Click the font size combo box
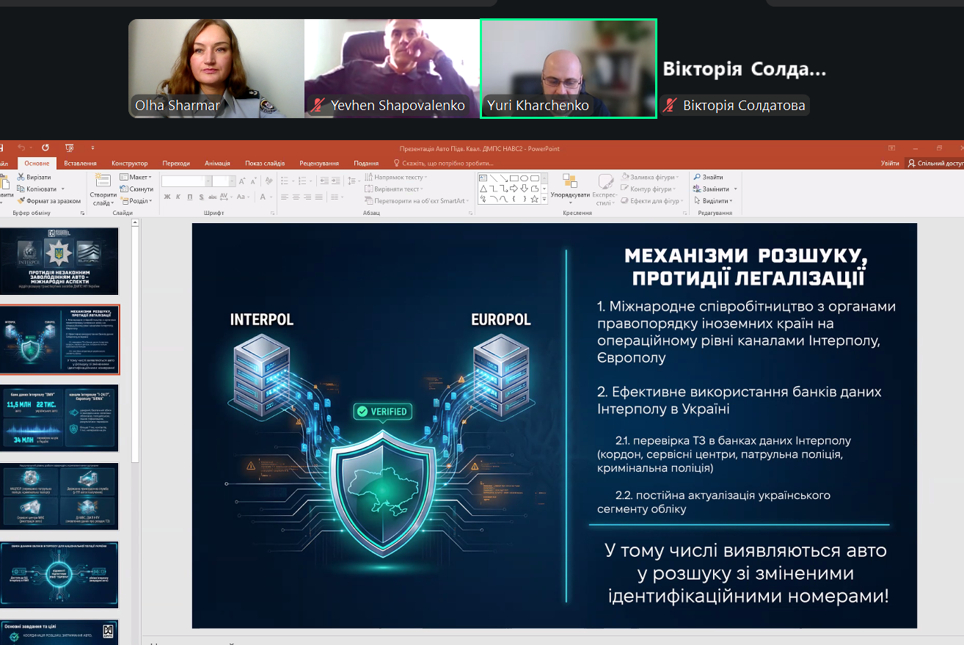Image resolution: width=964 pixels, height=645 pixels. click(x=224, y=181)
